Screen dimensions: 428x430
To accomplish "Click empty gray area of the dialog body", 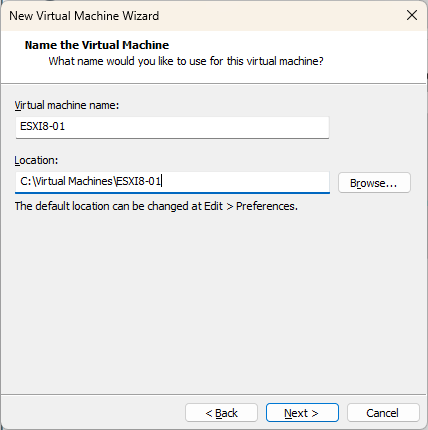I will click(213, 300).
